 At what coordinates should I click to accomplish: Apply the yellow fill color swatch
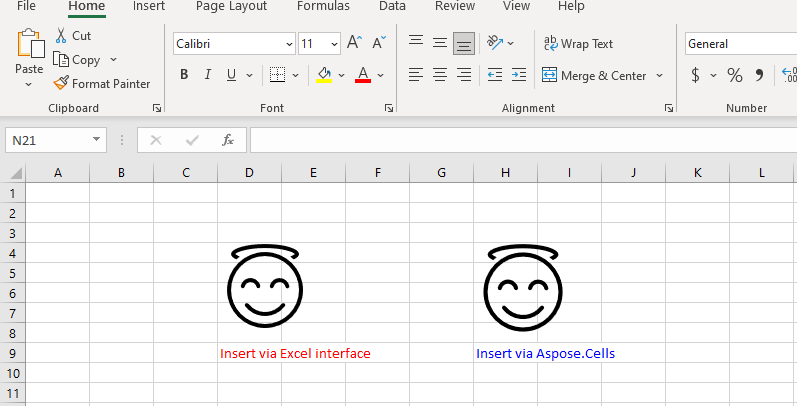point(323,75)
